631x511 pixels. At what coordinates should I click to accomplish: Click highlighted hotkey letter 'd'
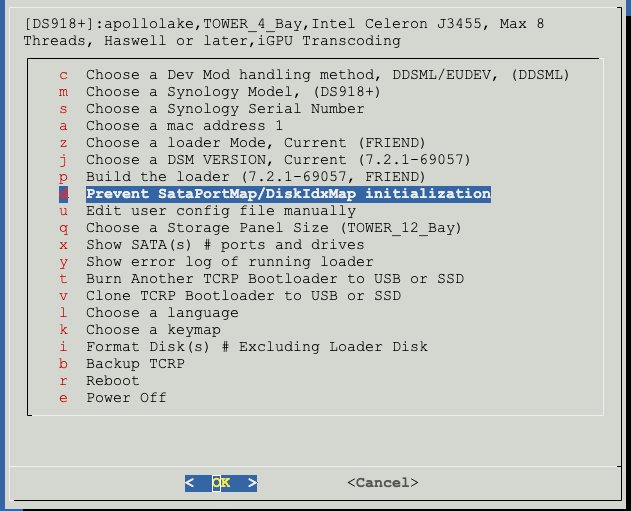(x=63, y=194)
